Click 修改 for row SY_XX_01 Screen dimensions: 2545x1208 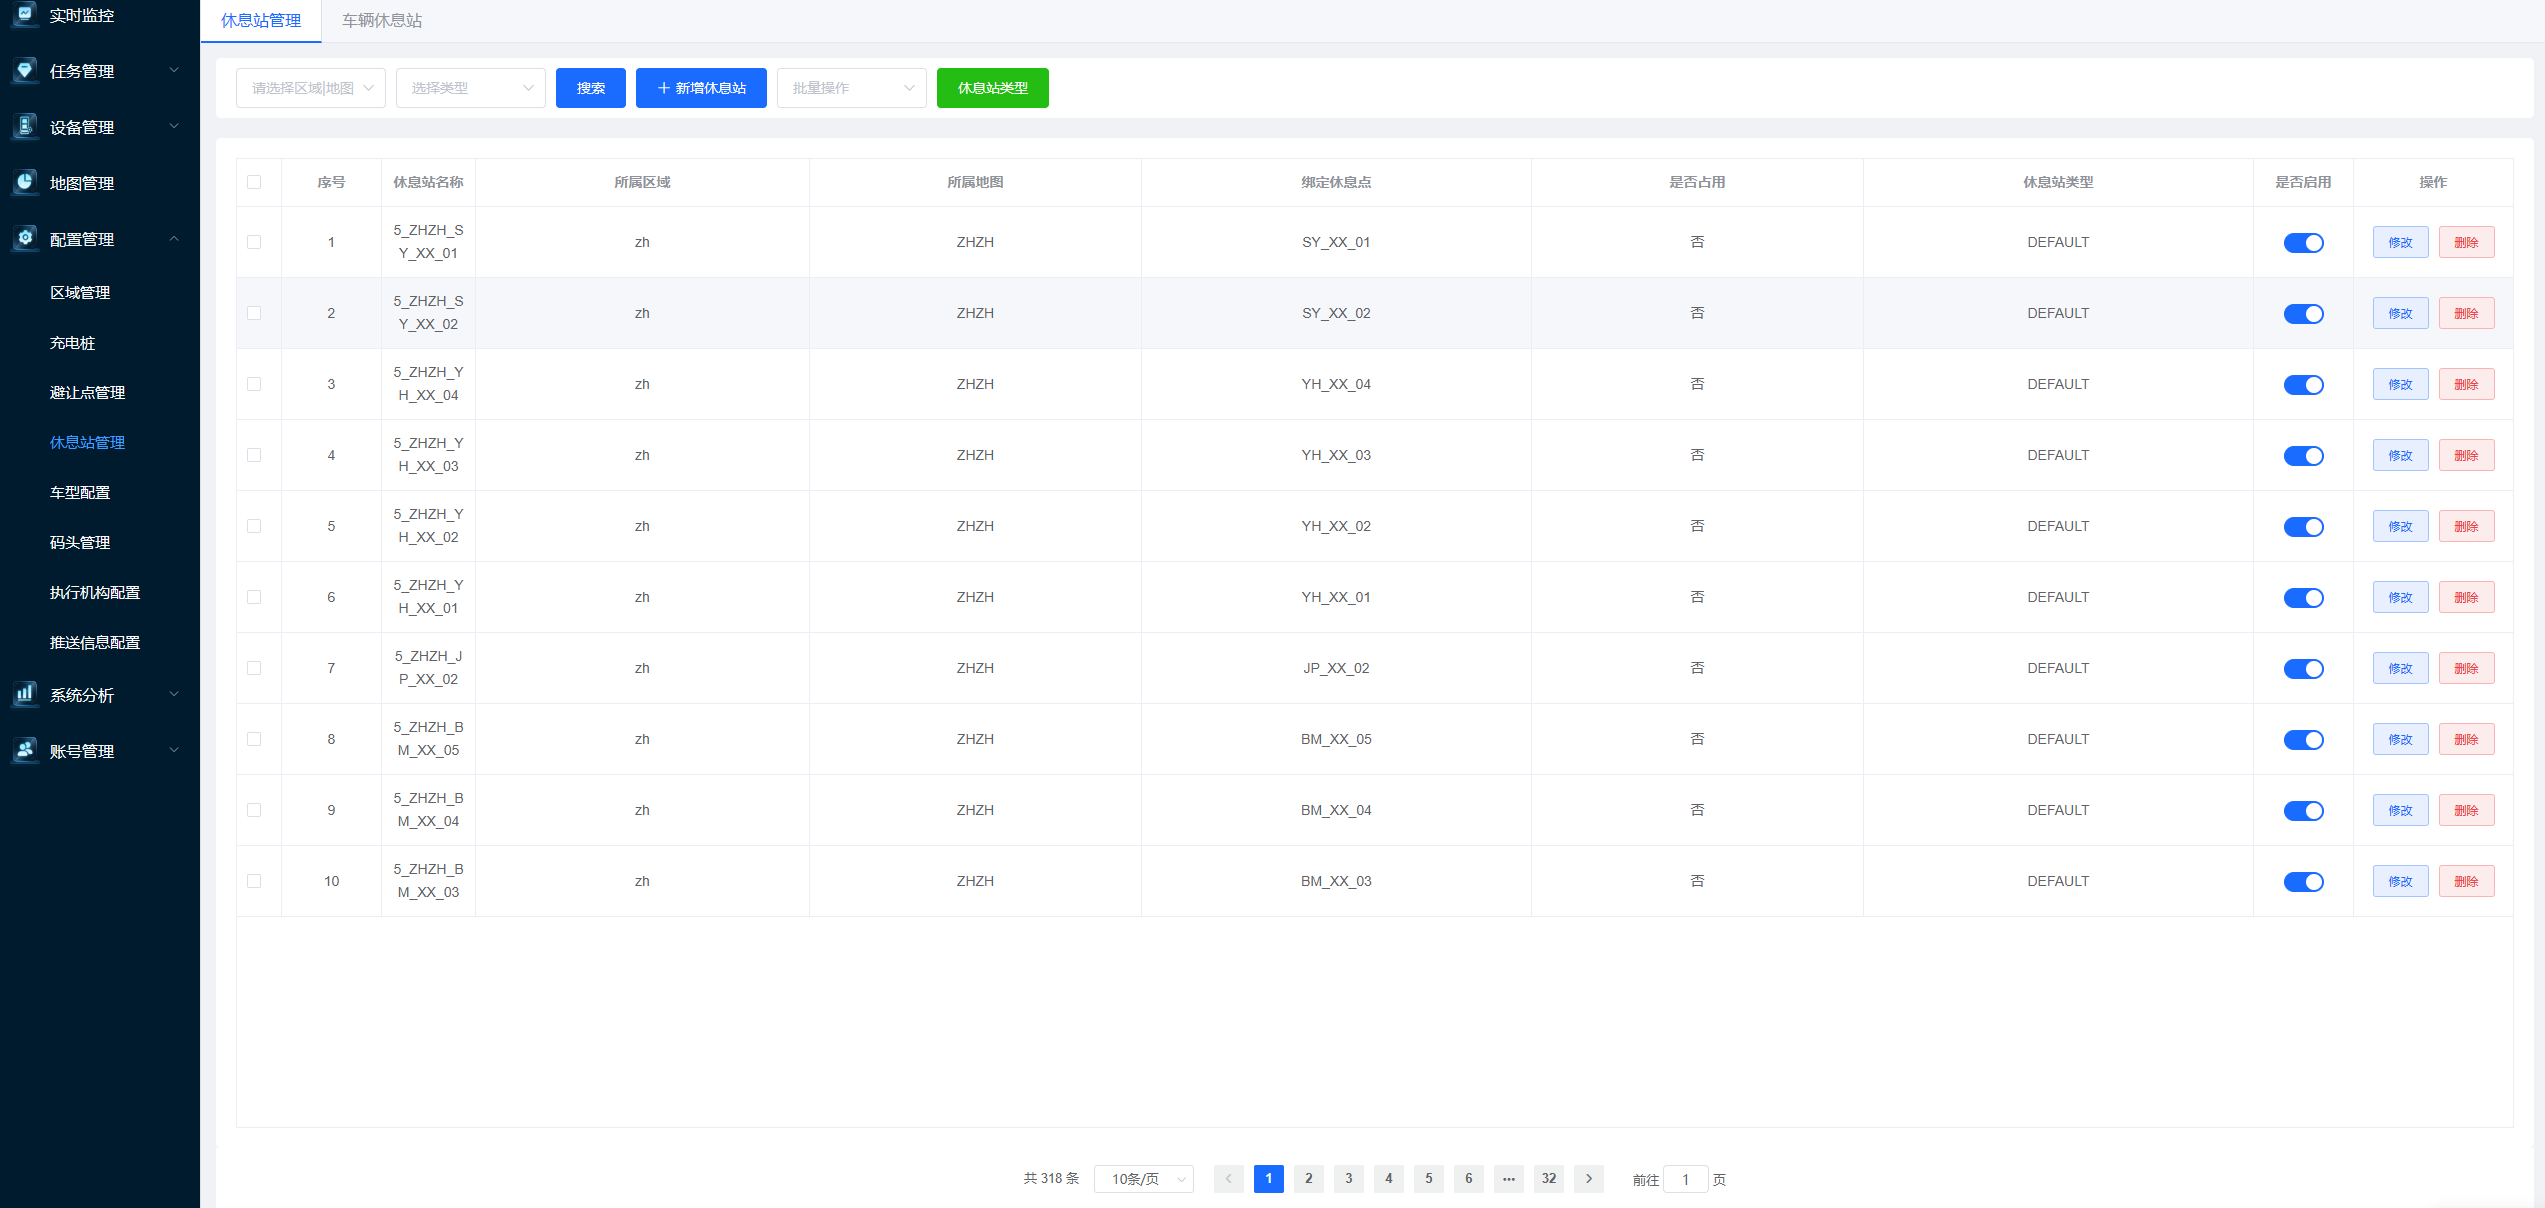tap(2400, 243)
